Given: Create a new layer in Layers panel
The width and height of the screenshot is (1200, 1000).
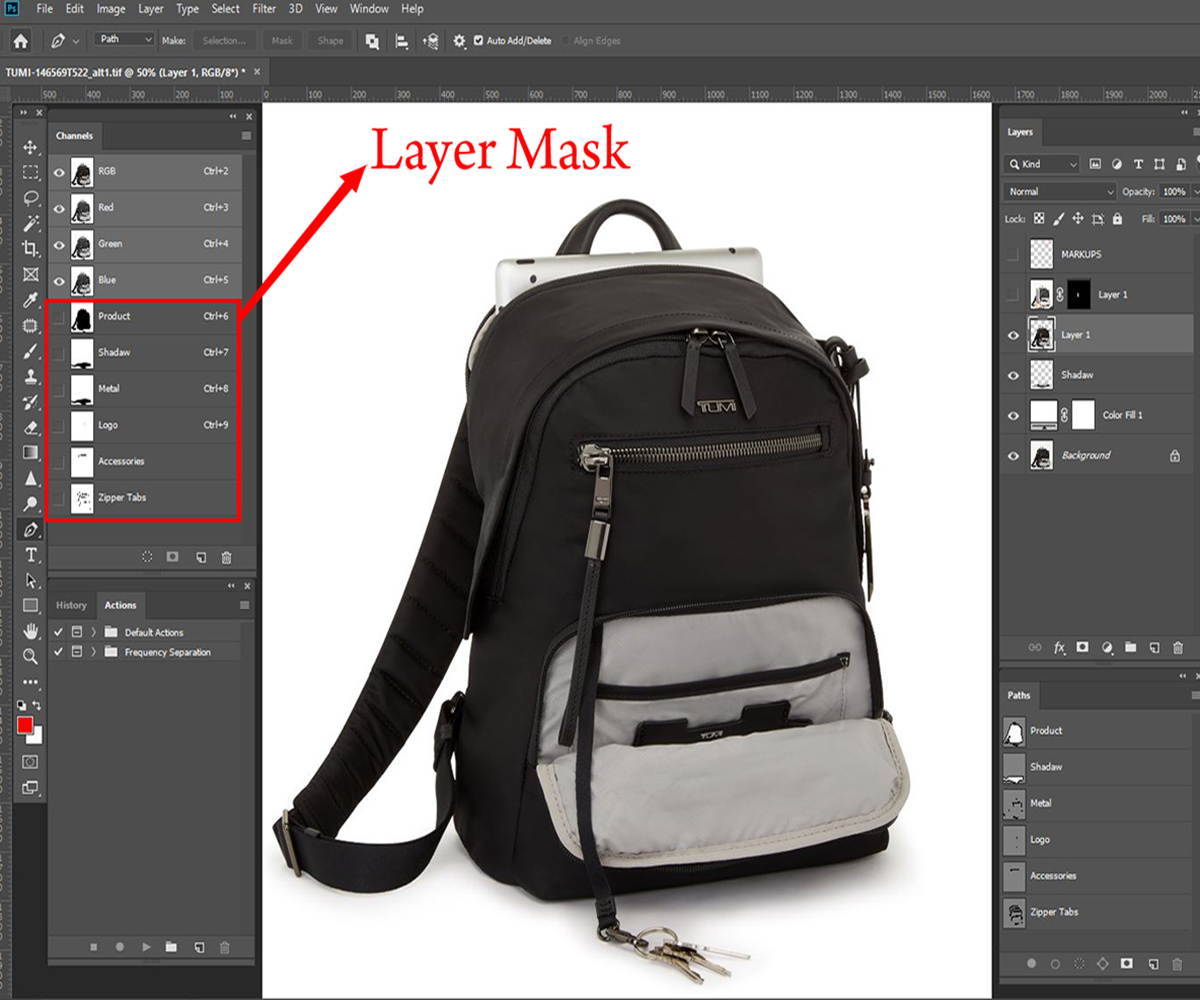Looking at the screenshot, I should (x=1153, y=647).
